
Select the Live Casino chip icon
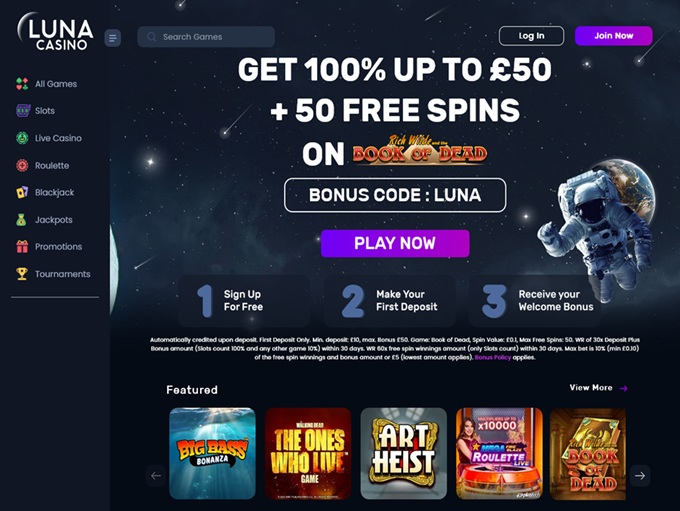[22, 138]
